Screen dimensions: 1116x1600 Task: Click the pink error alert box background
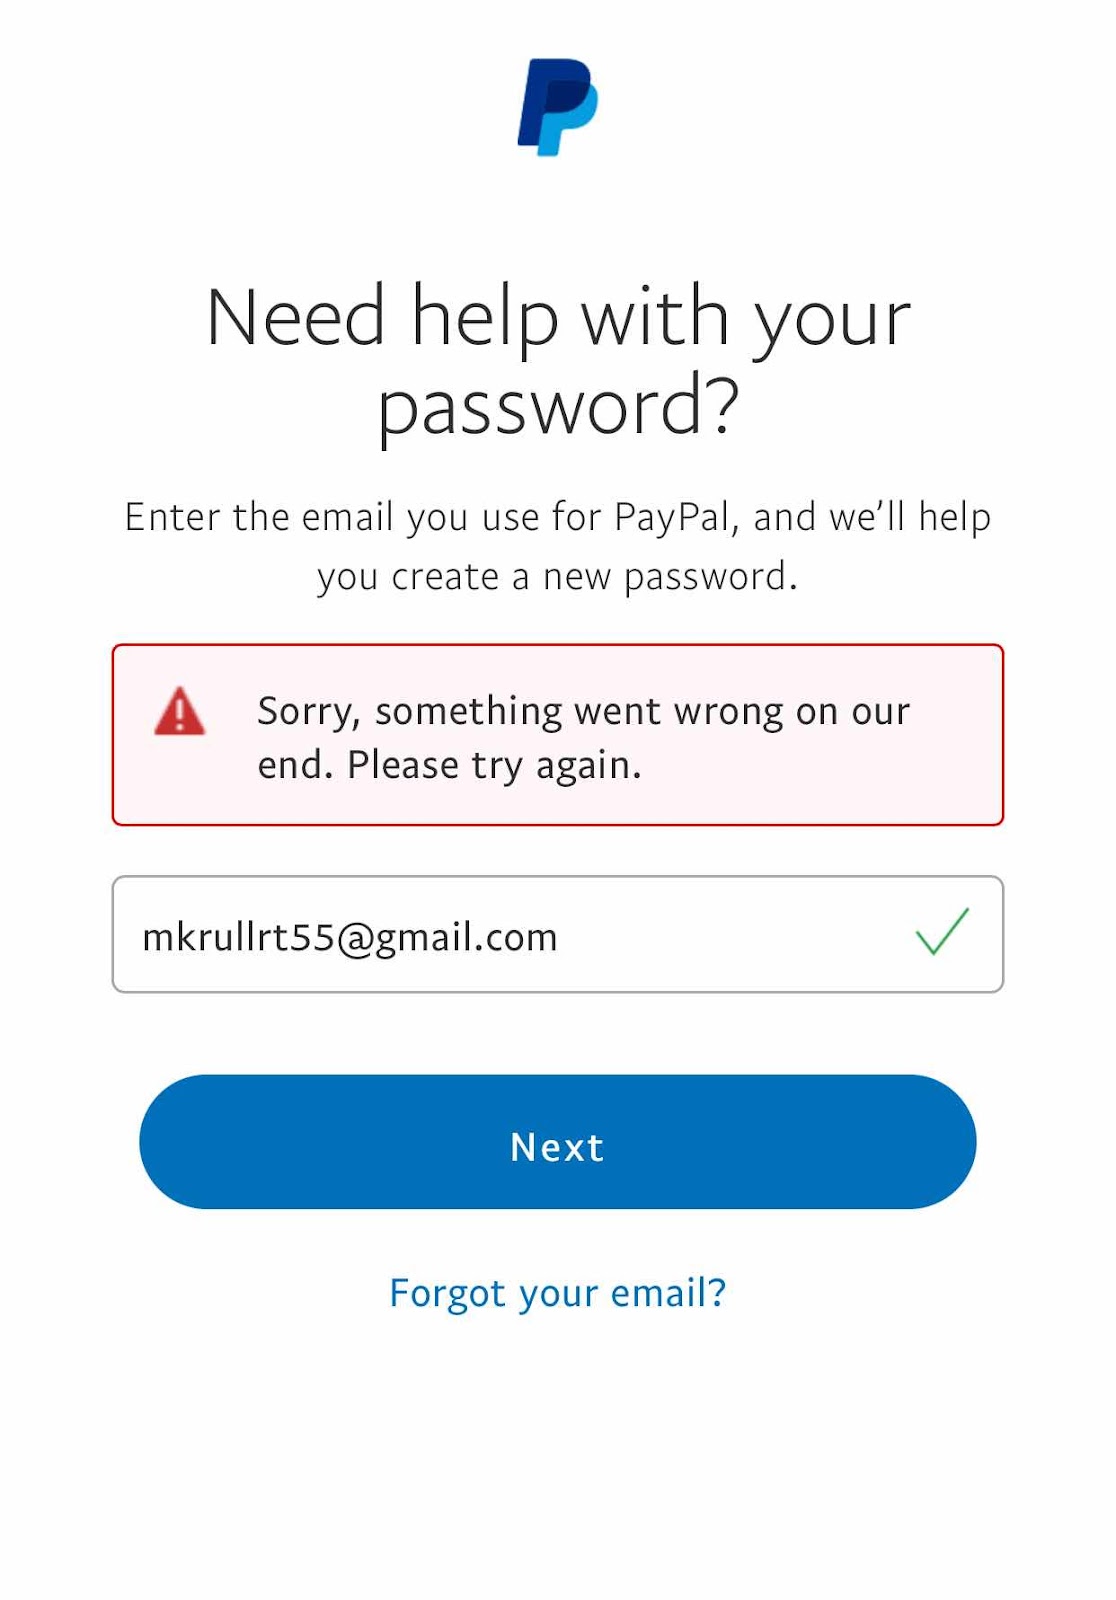click(558, 735)
